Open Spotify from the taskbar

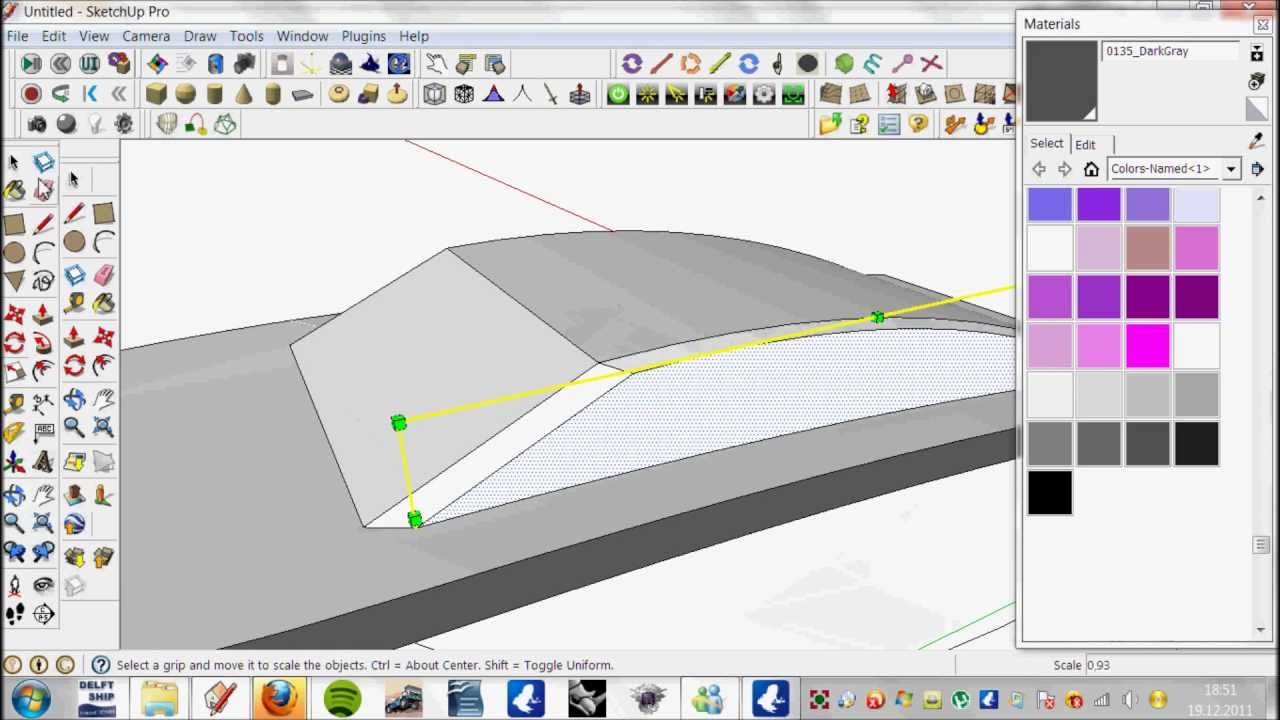pyautogui.click(x=342, y=697)
